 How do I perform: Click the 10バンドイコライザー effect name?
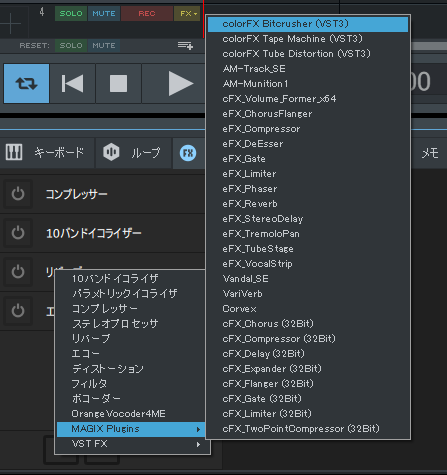pyautogui.click(x=94, y=233)
